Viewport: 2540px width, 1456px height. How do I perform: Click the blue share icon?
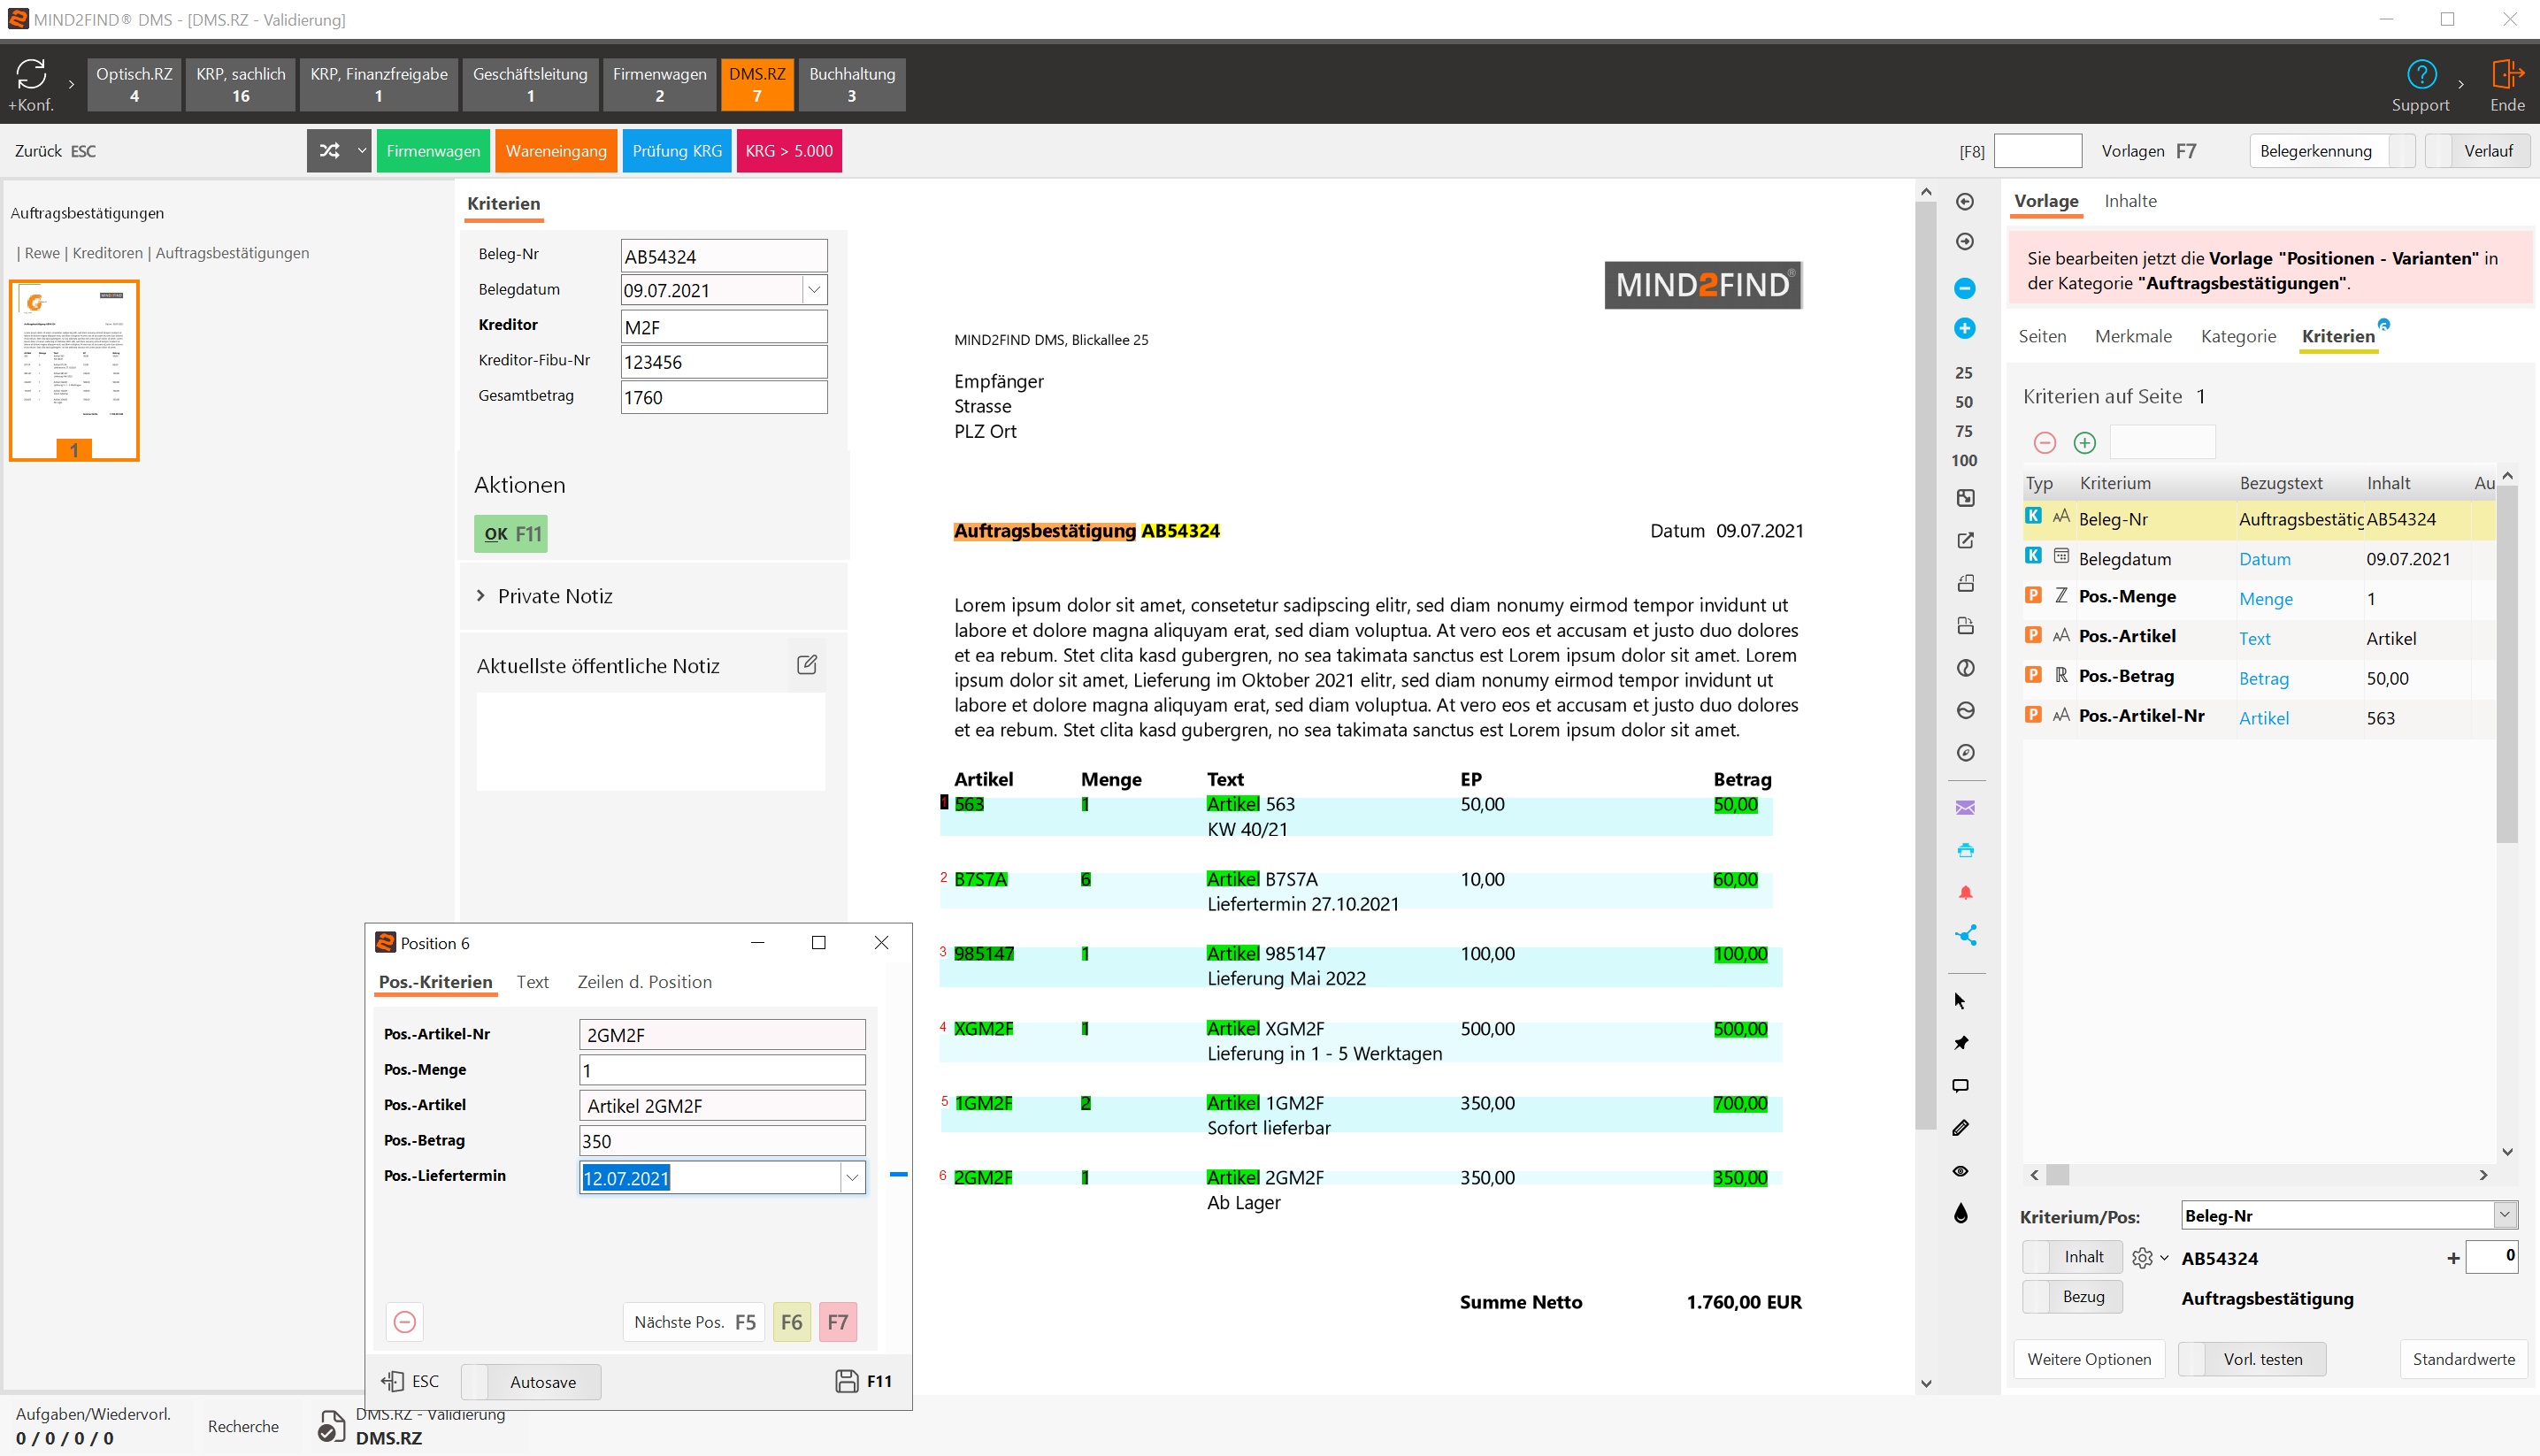click(x=1964, y=935)
